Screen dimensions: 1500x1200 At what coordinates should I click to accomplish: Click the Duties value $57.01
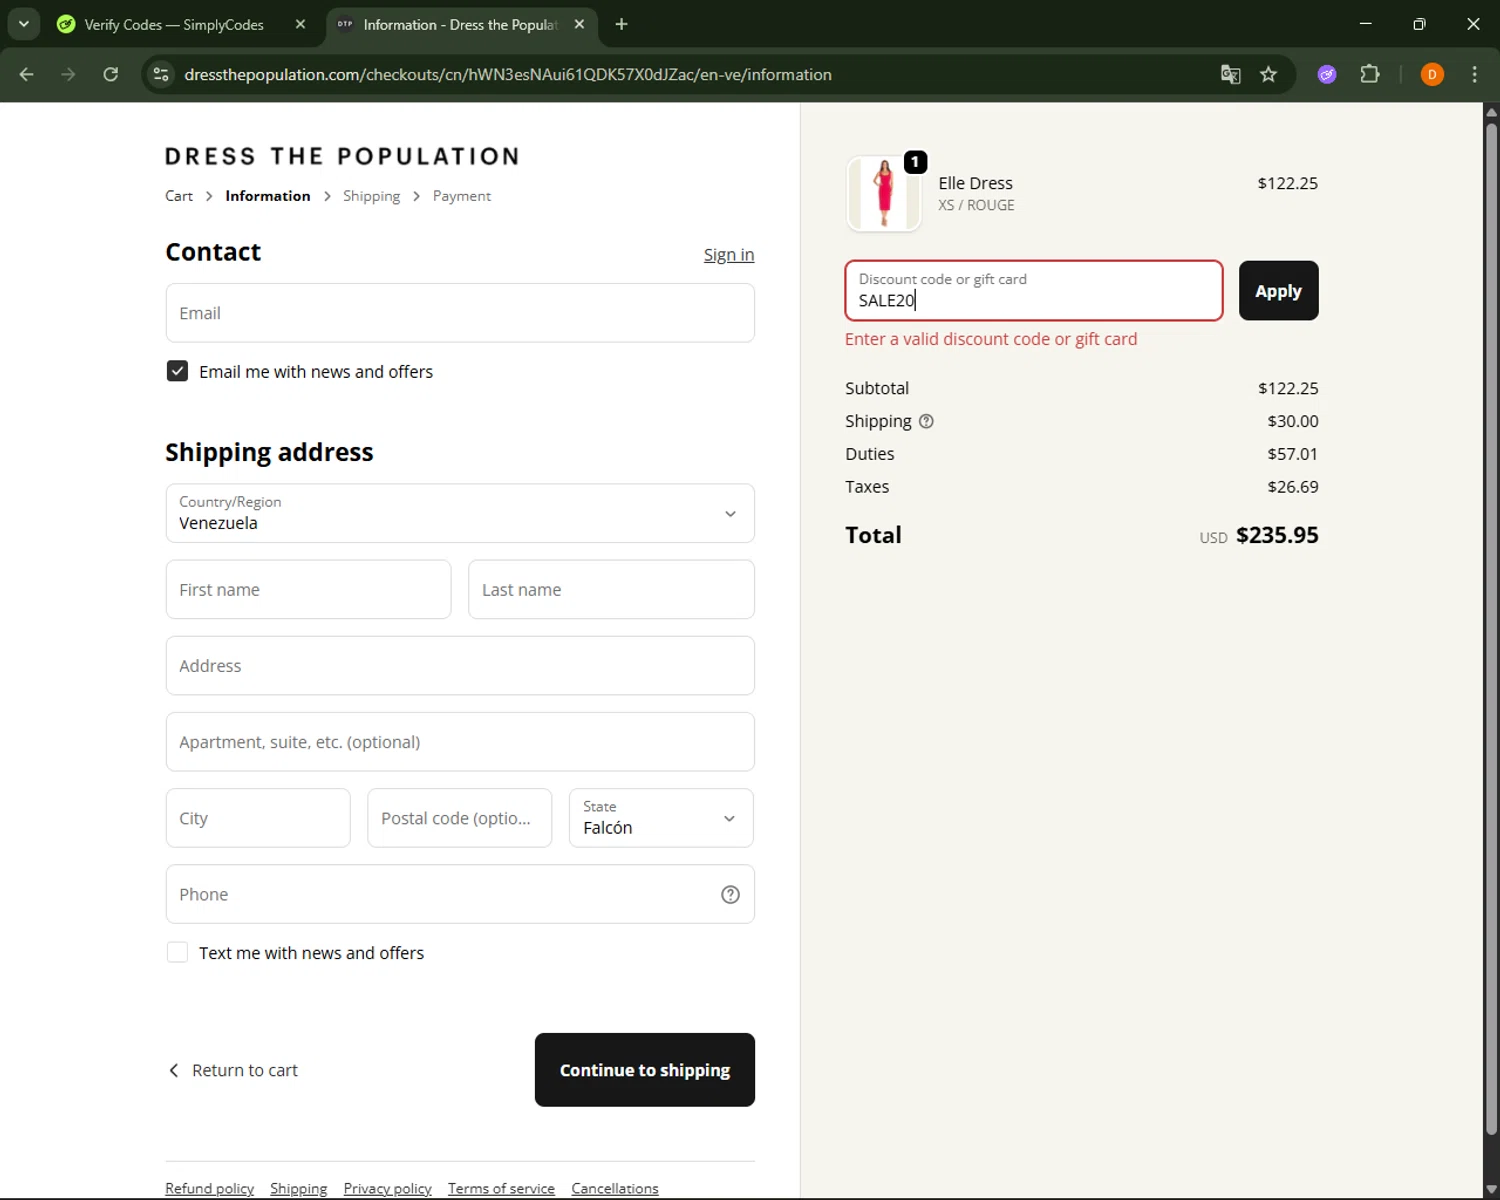(1293, 454)
